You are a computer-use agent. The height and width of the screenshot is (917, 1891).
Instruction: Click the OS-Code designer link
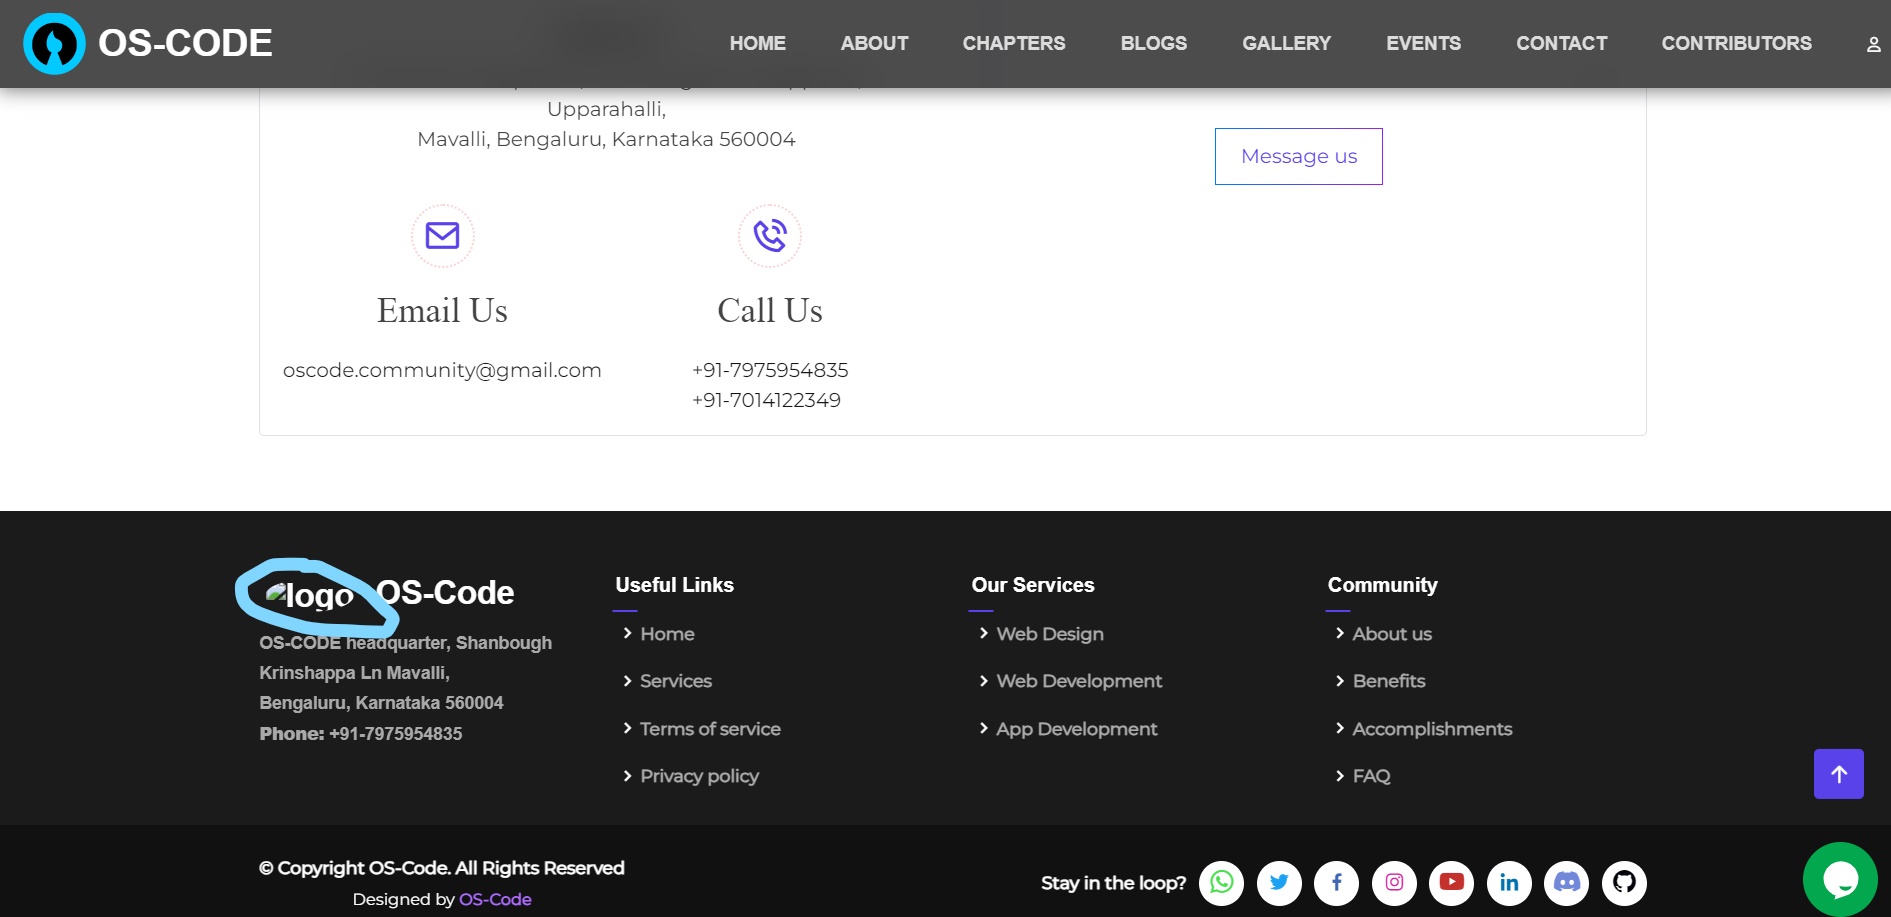[494, 899]
